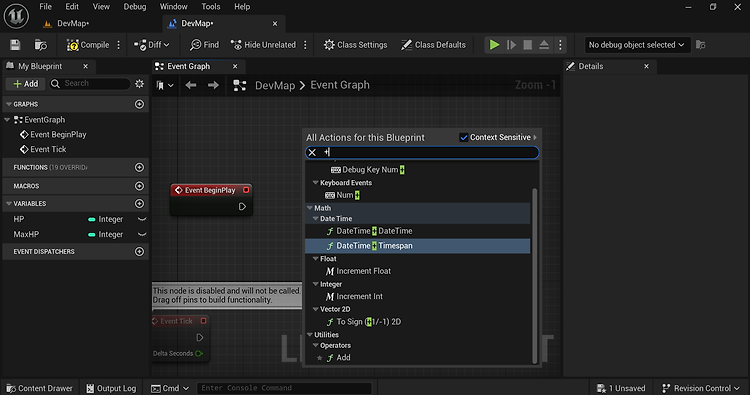This screenshot has height=395, width=750.
Task: Open the graph bookmarks dropdown
Action: (165, 85)
